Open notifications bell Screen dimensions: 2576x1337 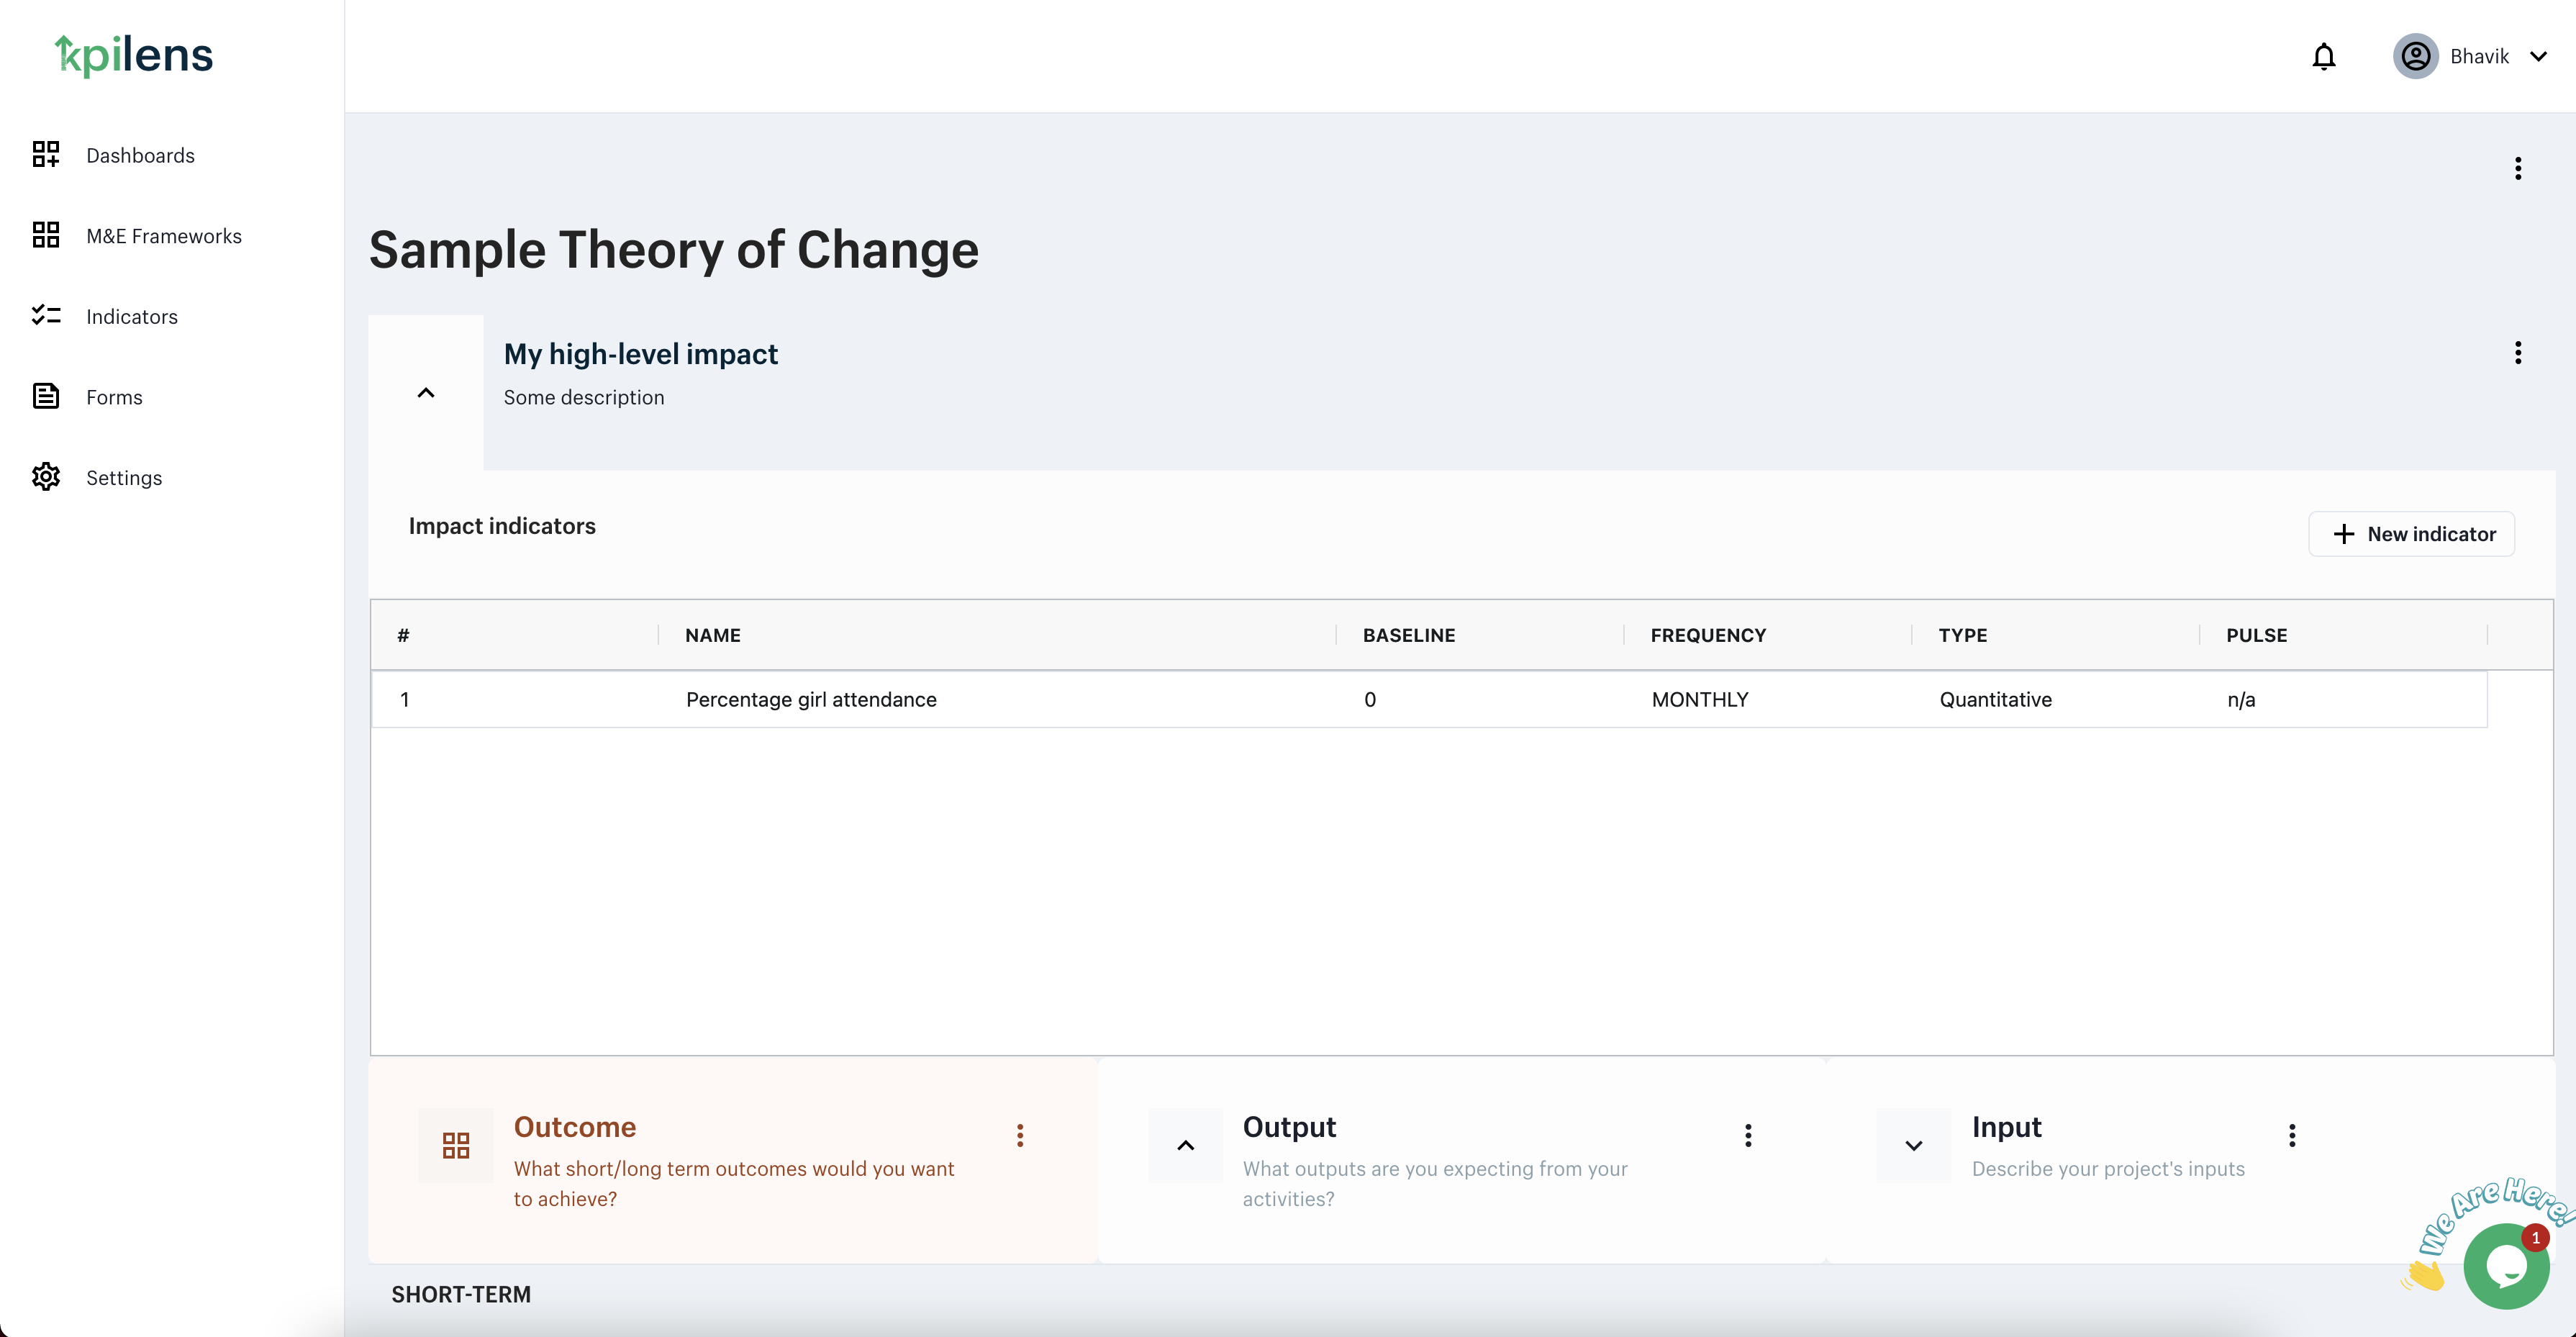[x=2323, y=56]
